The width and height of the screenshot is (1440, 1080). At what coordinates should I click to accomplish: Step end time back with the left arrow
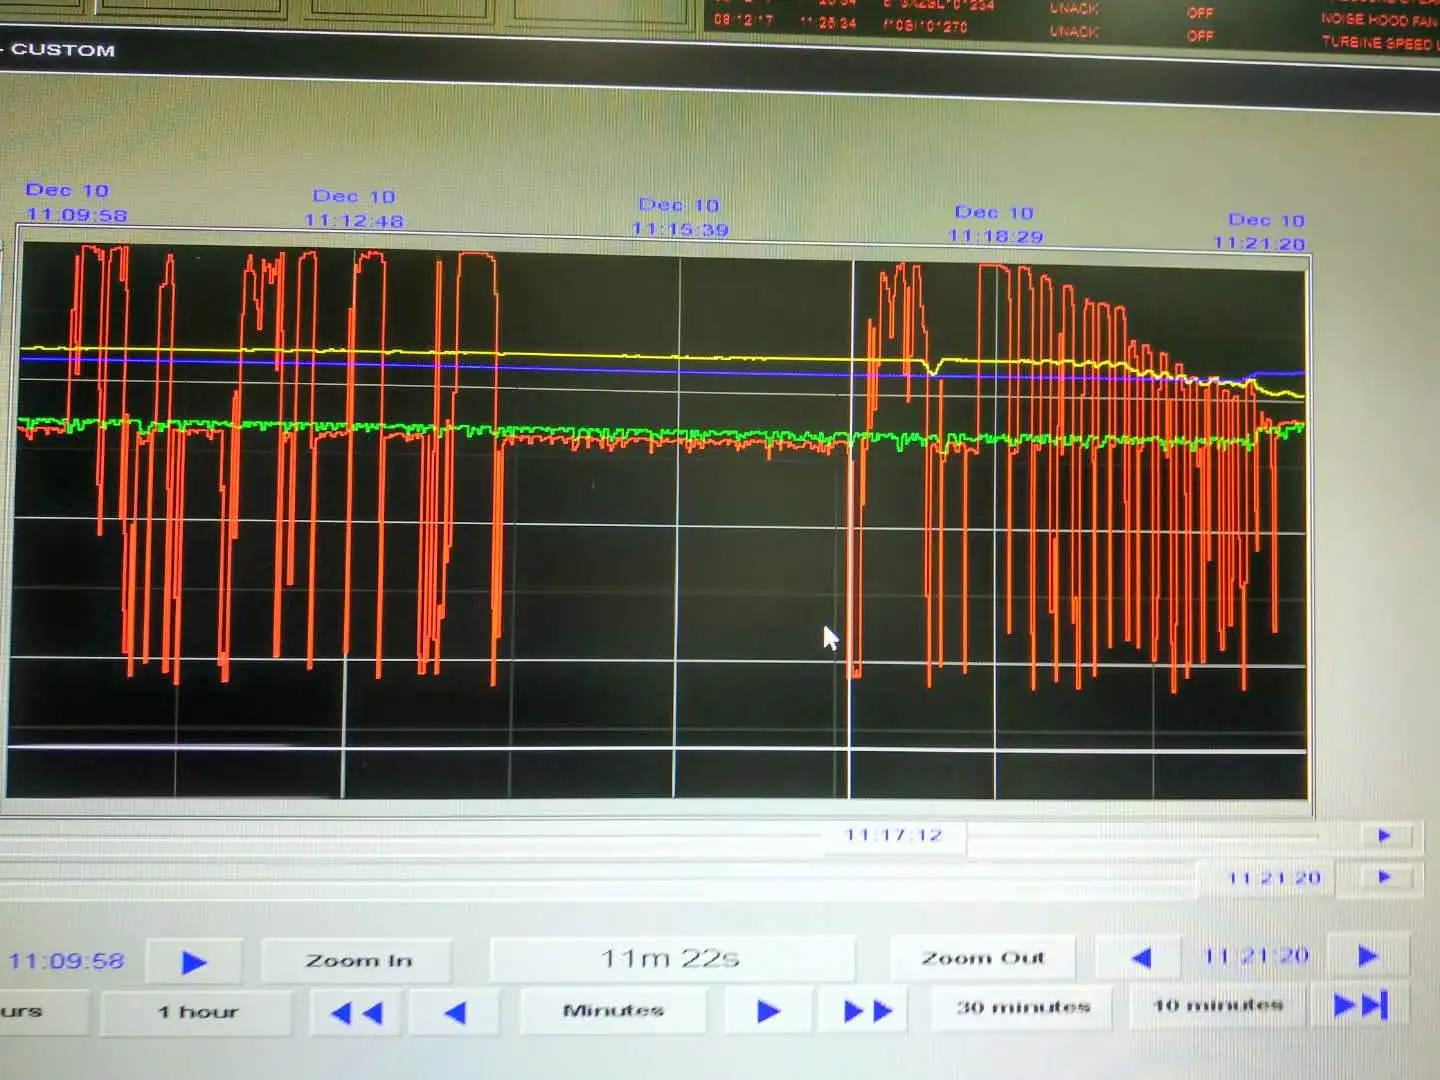(x=1141, y=958)
